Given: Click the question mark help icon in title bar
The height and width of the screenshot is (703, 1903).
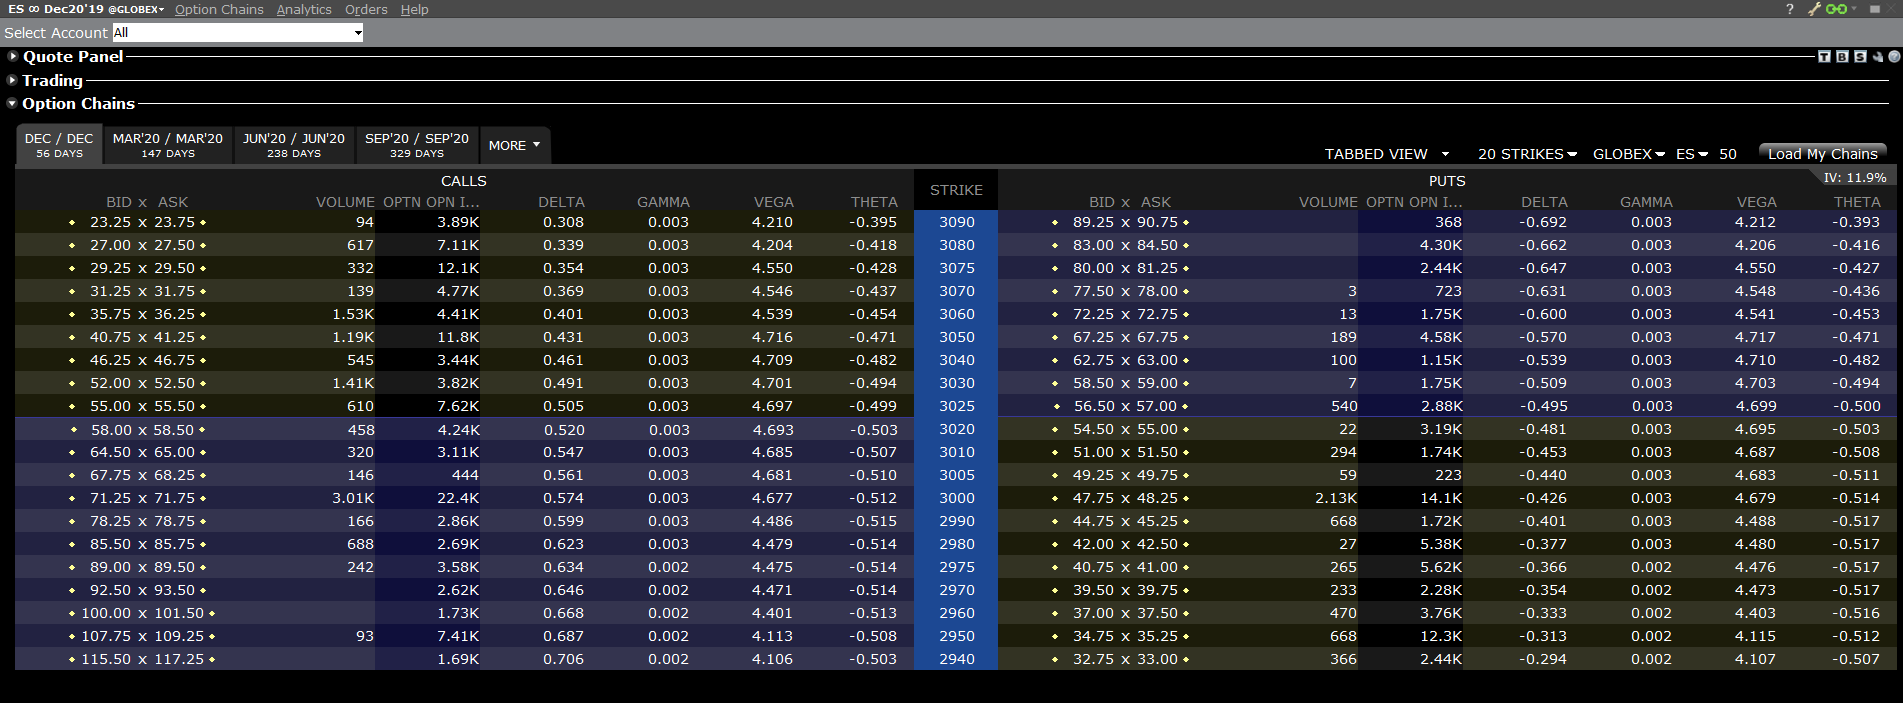Looking at the screenshot, I should (x=1789, y=9).
